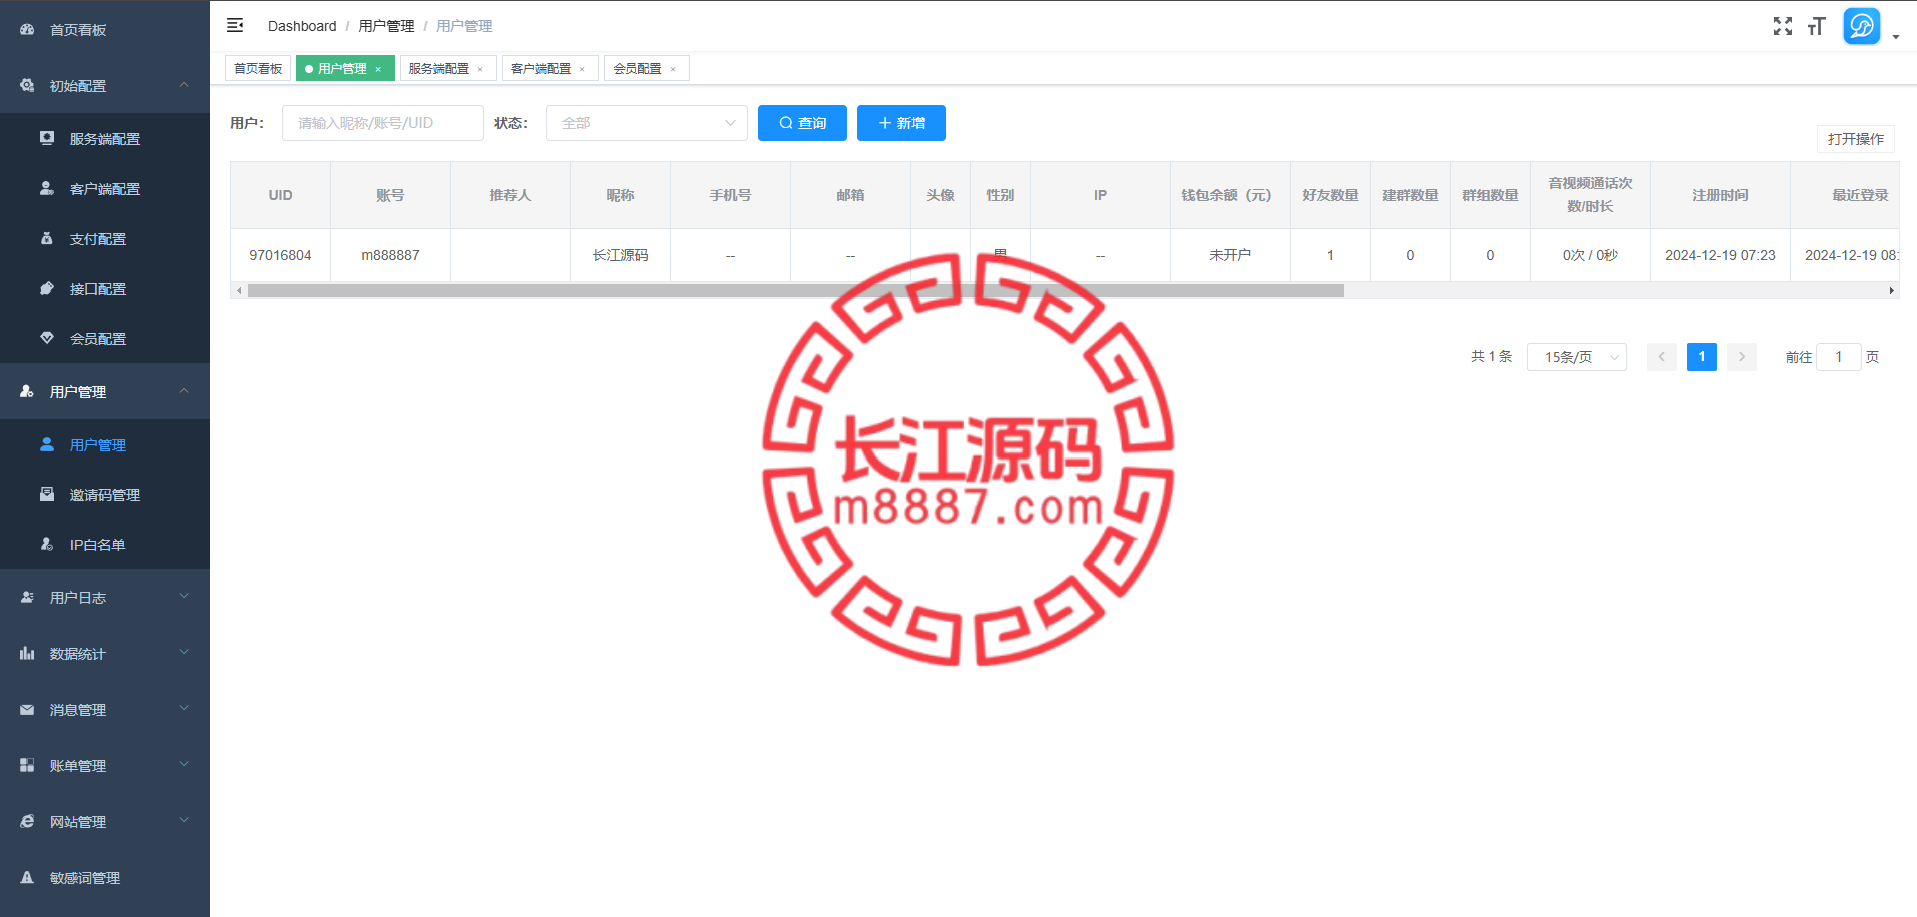Click the 注册时间 column header
1917x917 pixels.
(x=1720, y=195)
